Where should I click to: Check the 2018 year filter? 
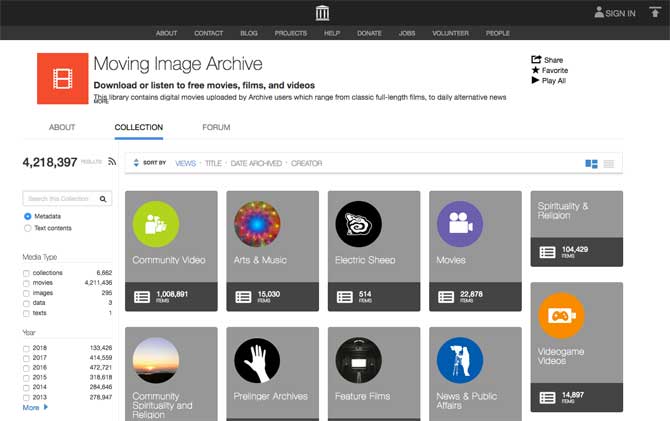pos(26,348)
